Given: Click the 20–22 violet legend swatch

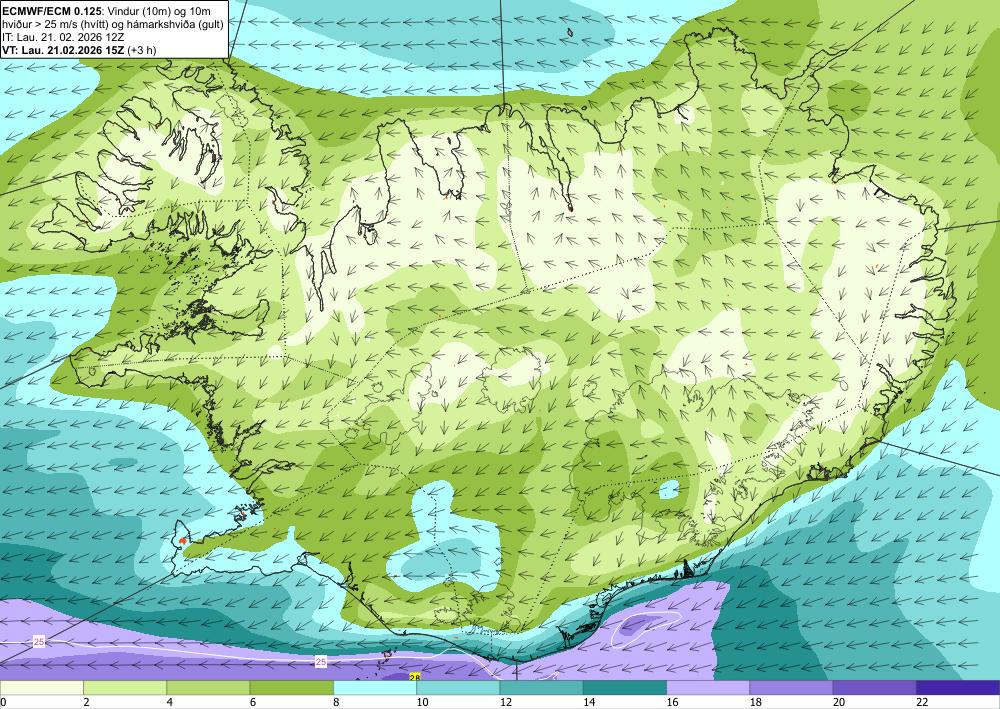Looking at the screenshot, I should point(874,688).
